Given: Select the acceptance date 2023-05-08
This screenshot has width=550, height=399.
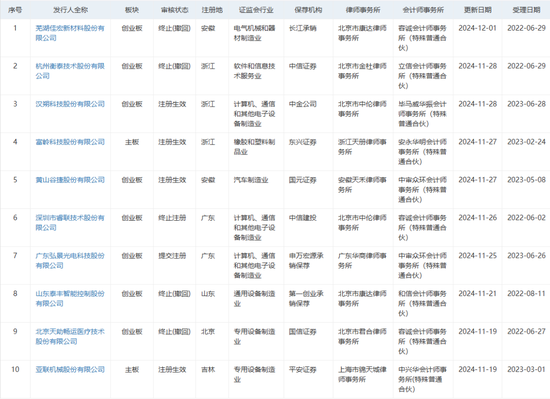Looking at the screenshot, I should pyautogui.click(x=526, y=180).
